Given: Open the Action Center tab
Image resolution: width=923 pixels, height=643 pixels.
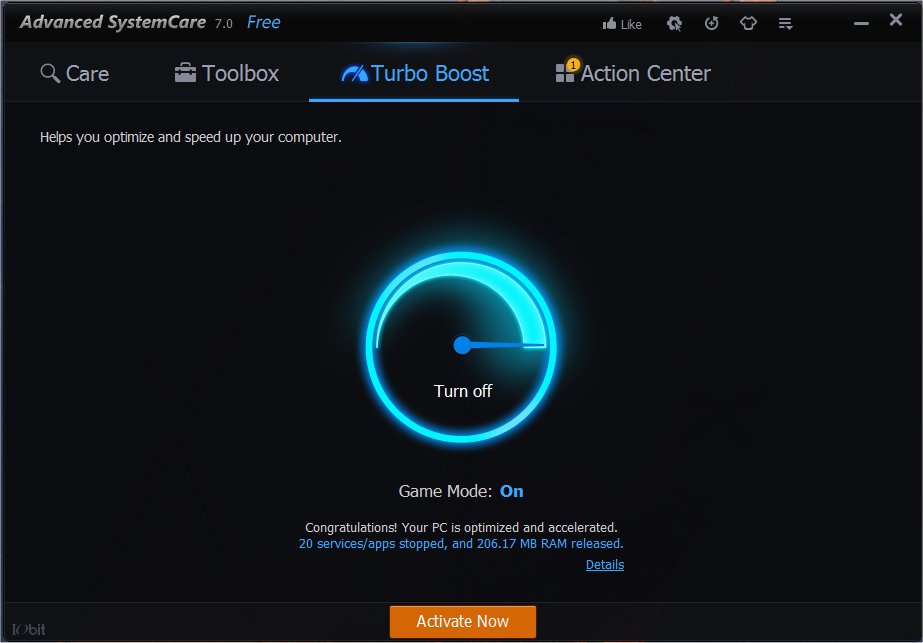Looking at the screenshot, I should tap(633, 74).
